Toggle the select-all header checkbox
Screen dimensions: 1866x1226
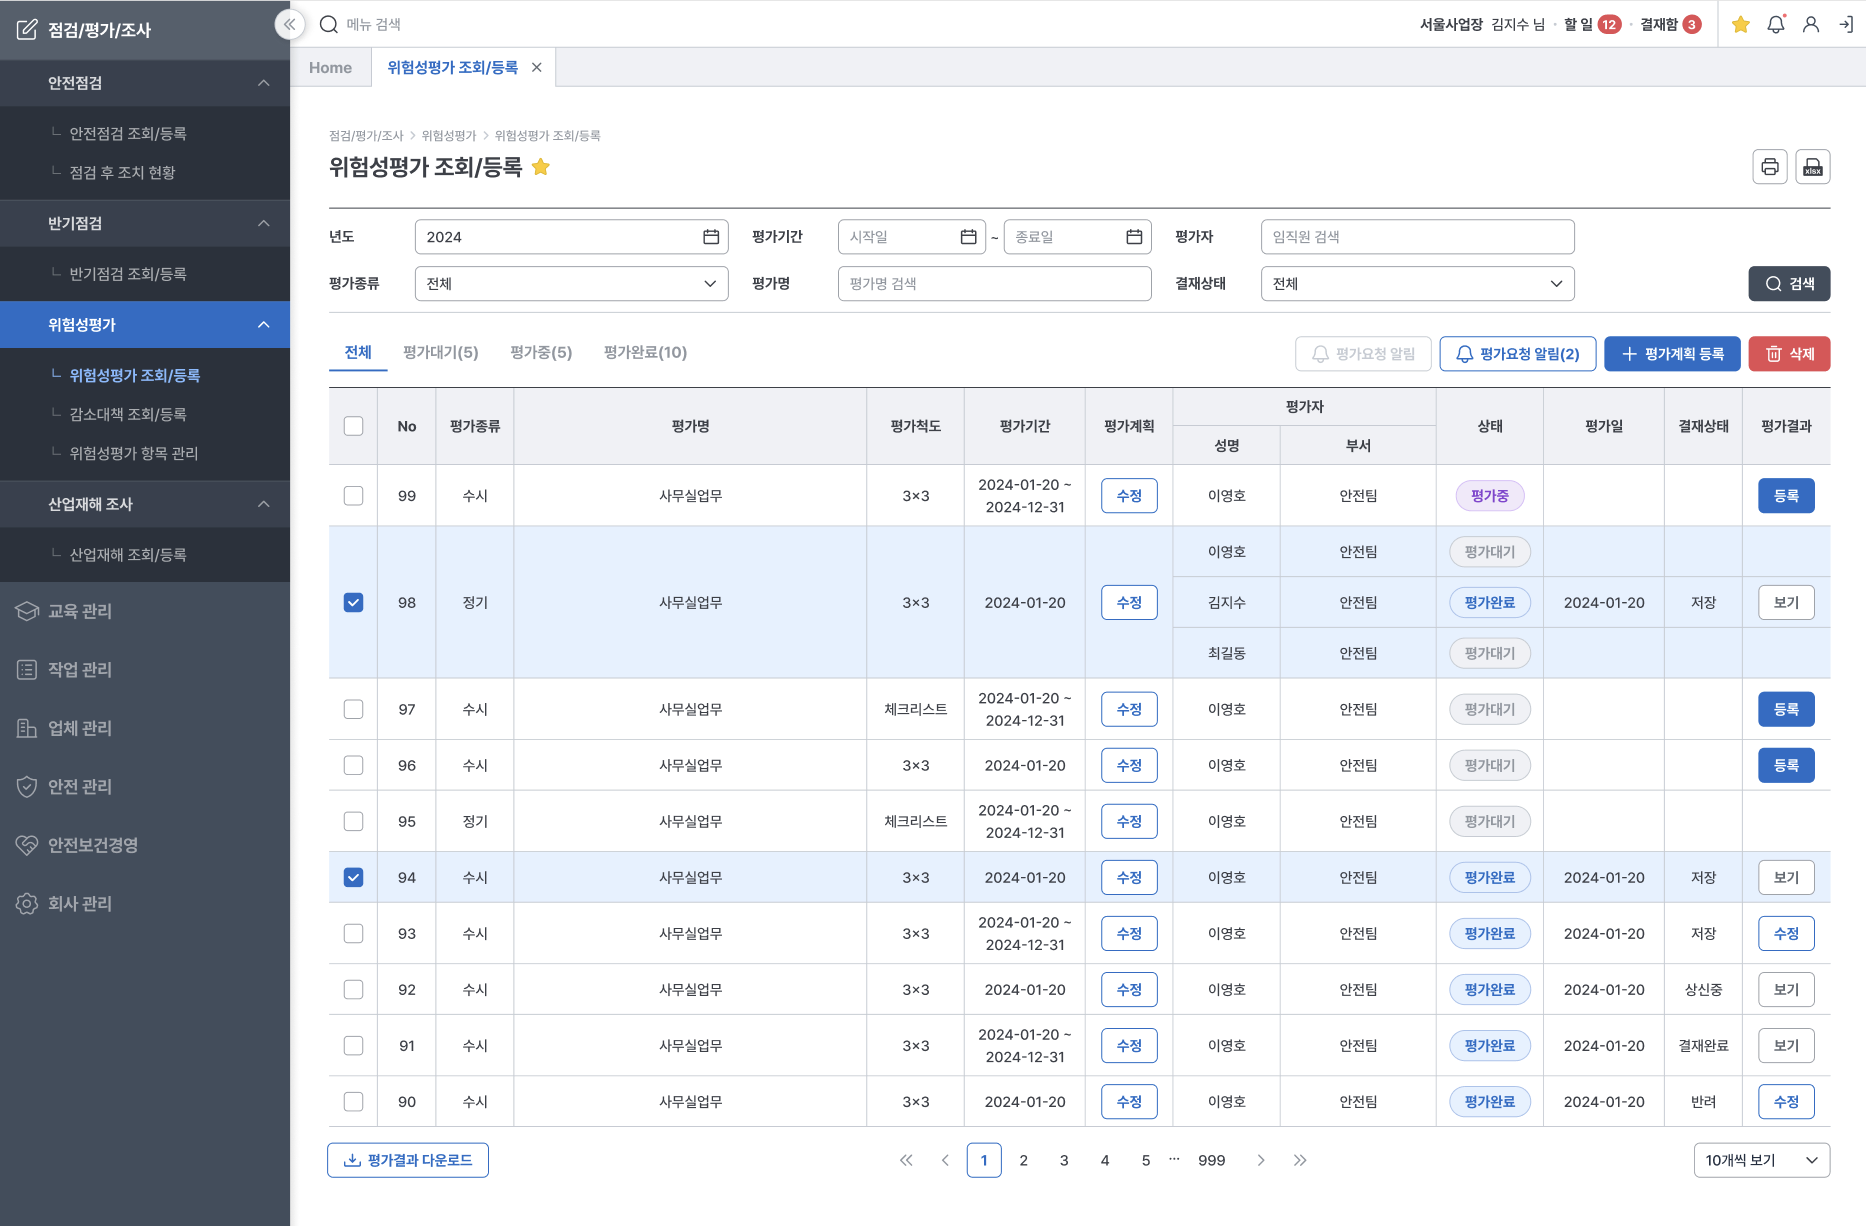[x=353, y=426]
